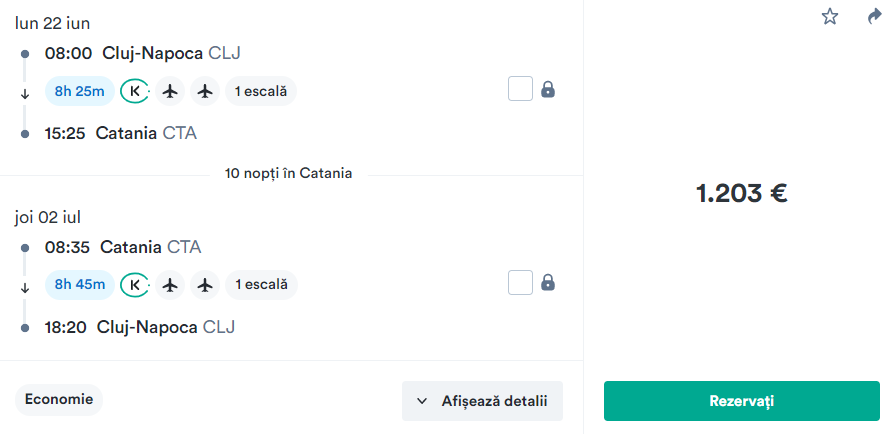
Task: Click the Economie class tag
Action: (x=59, y=399)
